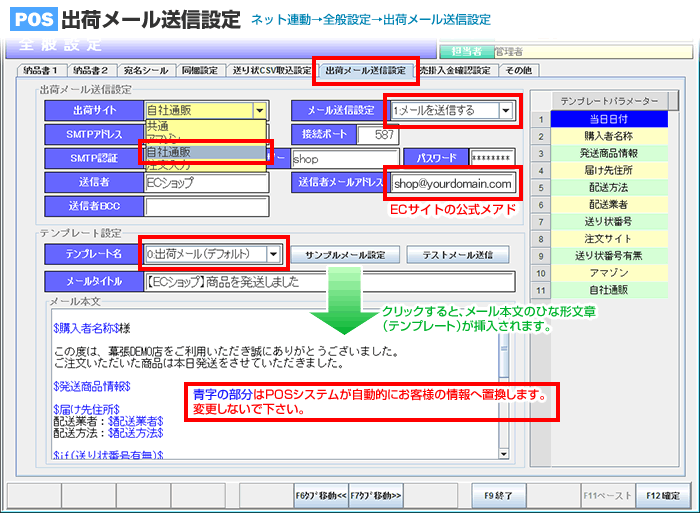Select the 購入者名称 template parameter
This screenshot has height=520, width=700.
(609, 136)
